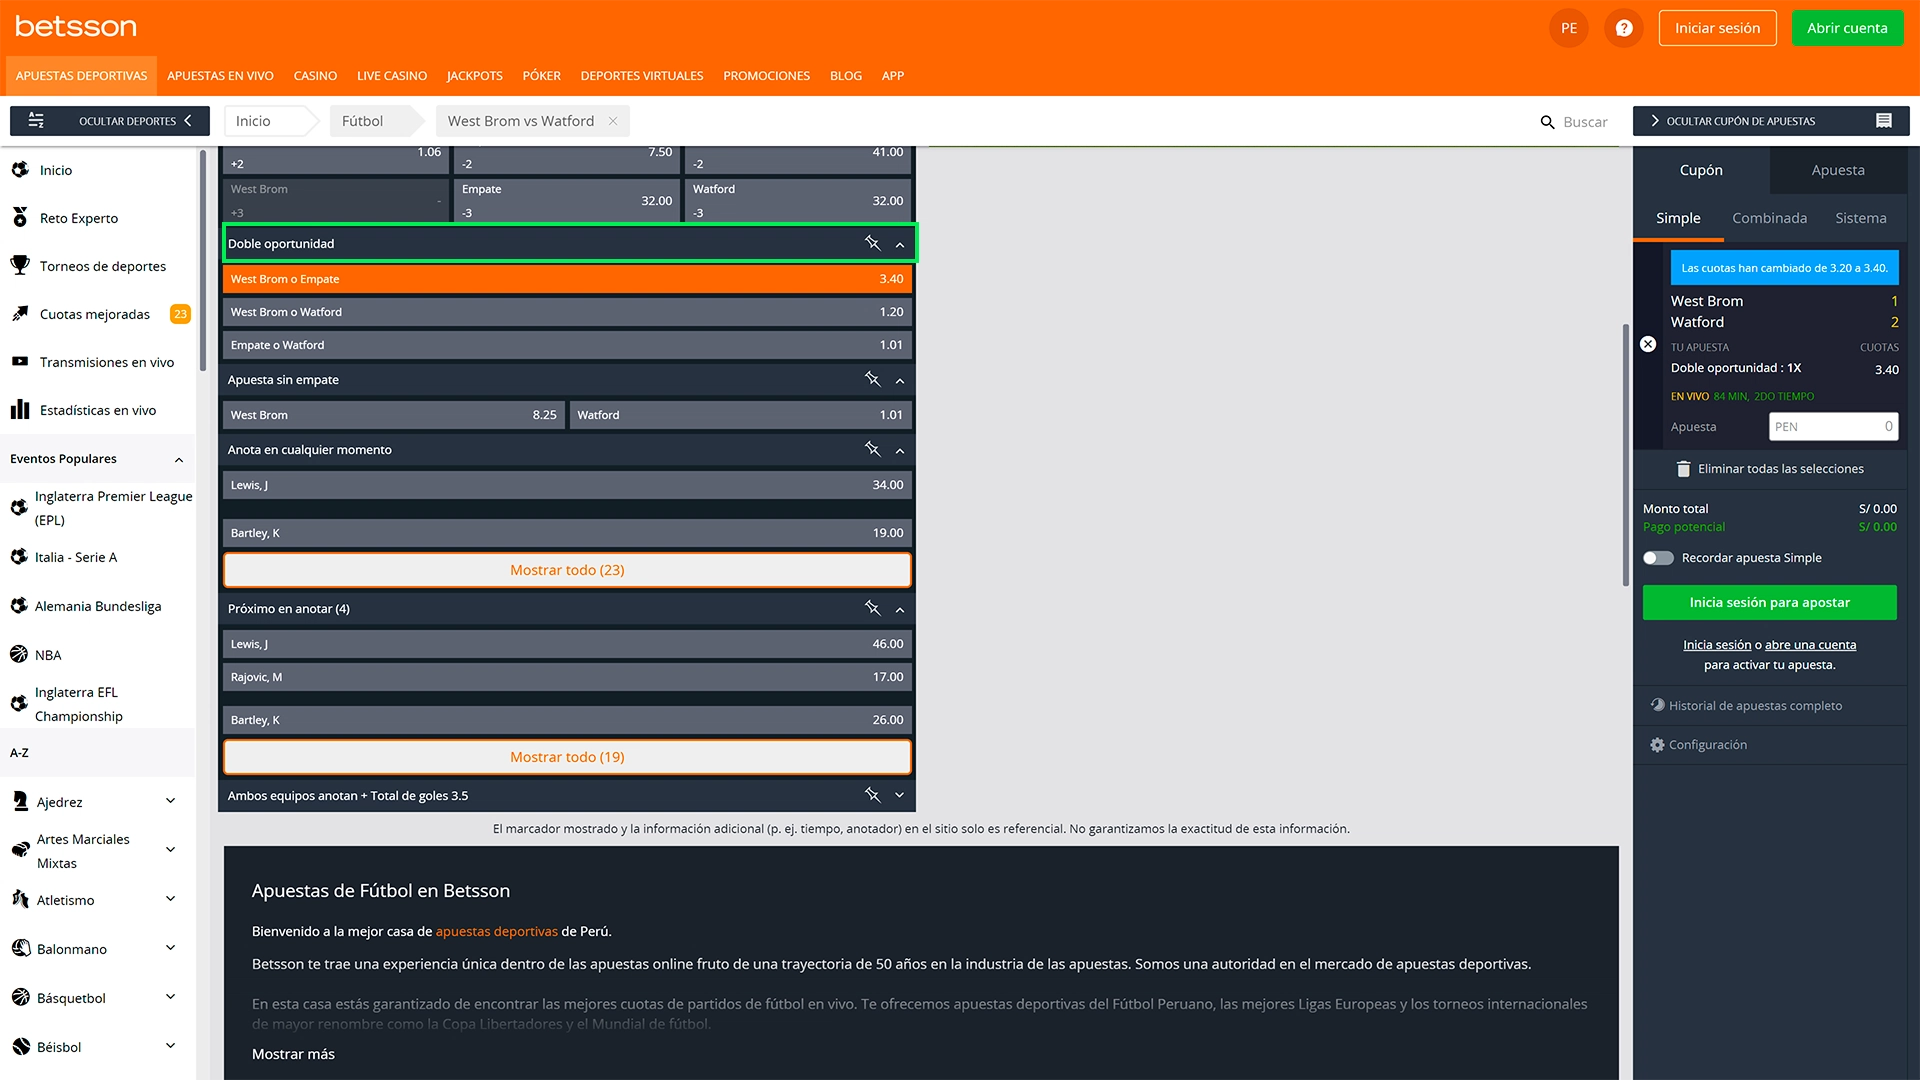Viewport: 1920px width, 1080px height.
Task: Expand Ambos equipos anotan + Total de goles
Action: pos(900,795)
